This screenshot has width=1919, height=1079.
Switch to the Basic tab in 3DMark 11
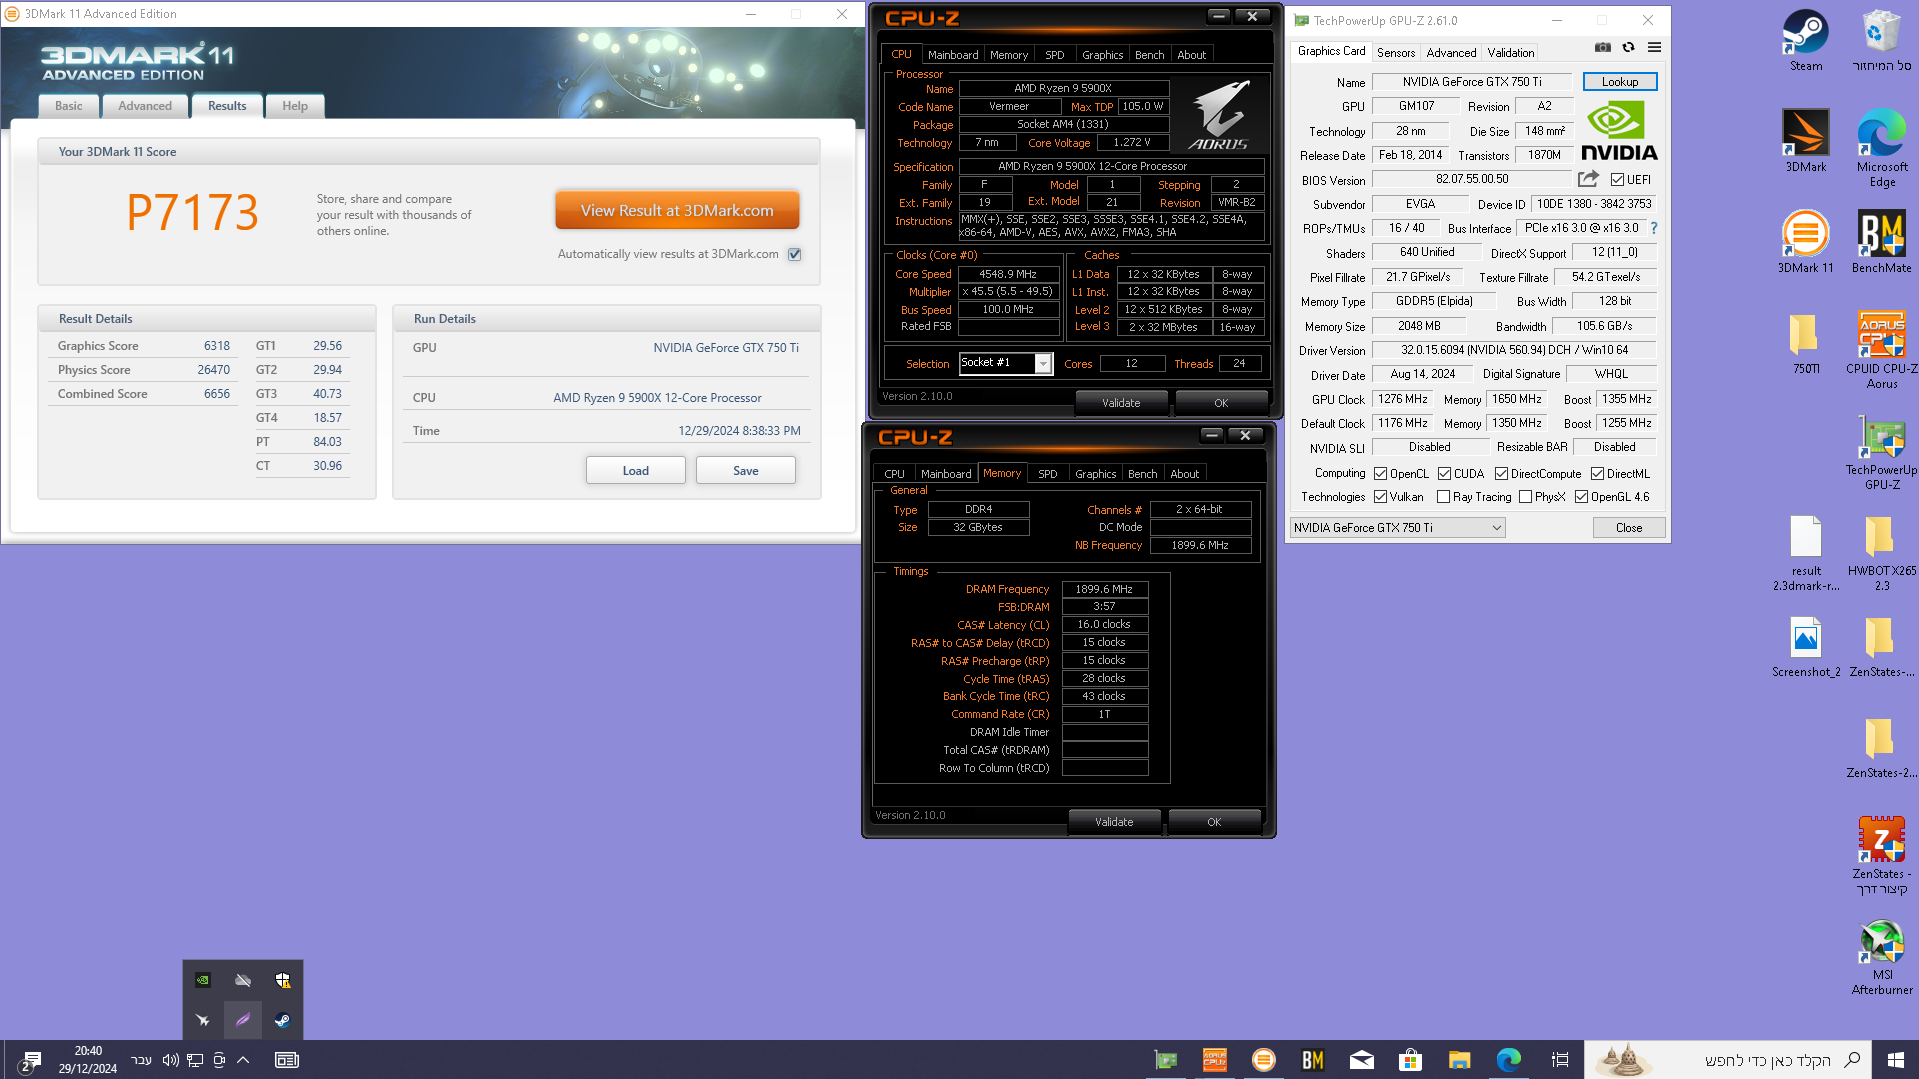tap(69, 106)
